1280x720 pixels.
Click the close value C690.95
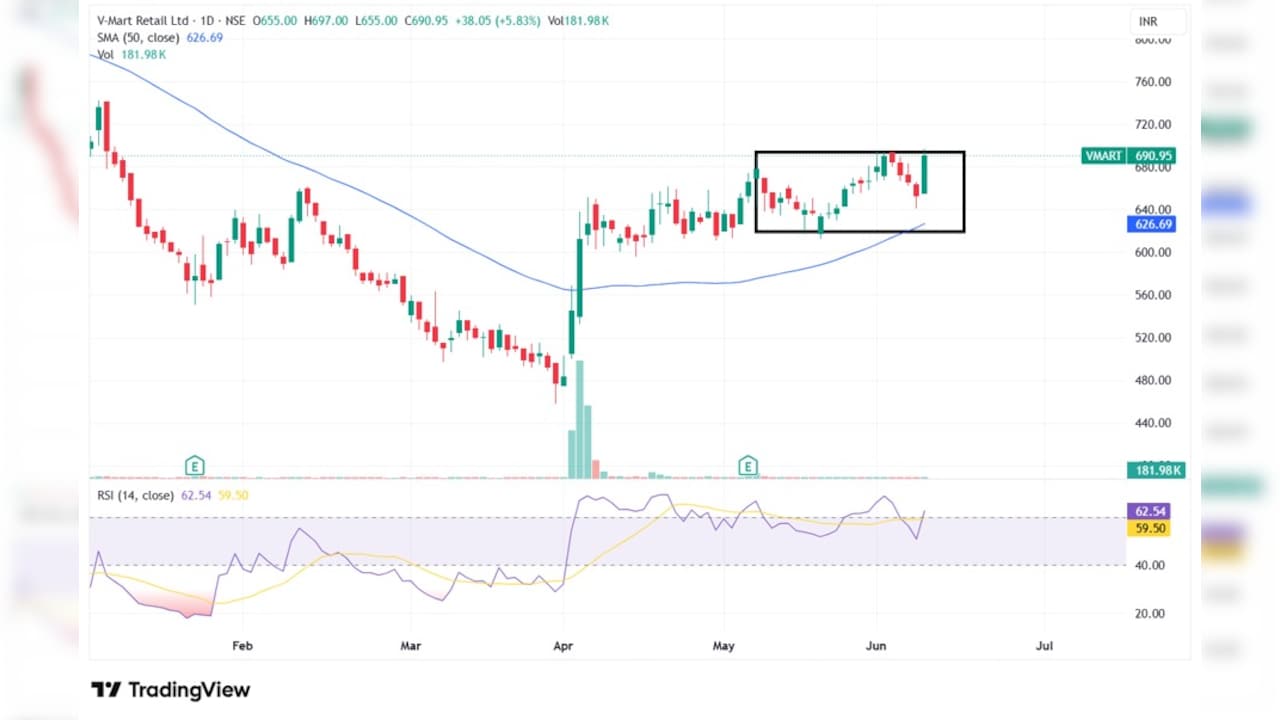click(427, 21)
